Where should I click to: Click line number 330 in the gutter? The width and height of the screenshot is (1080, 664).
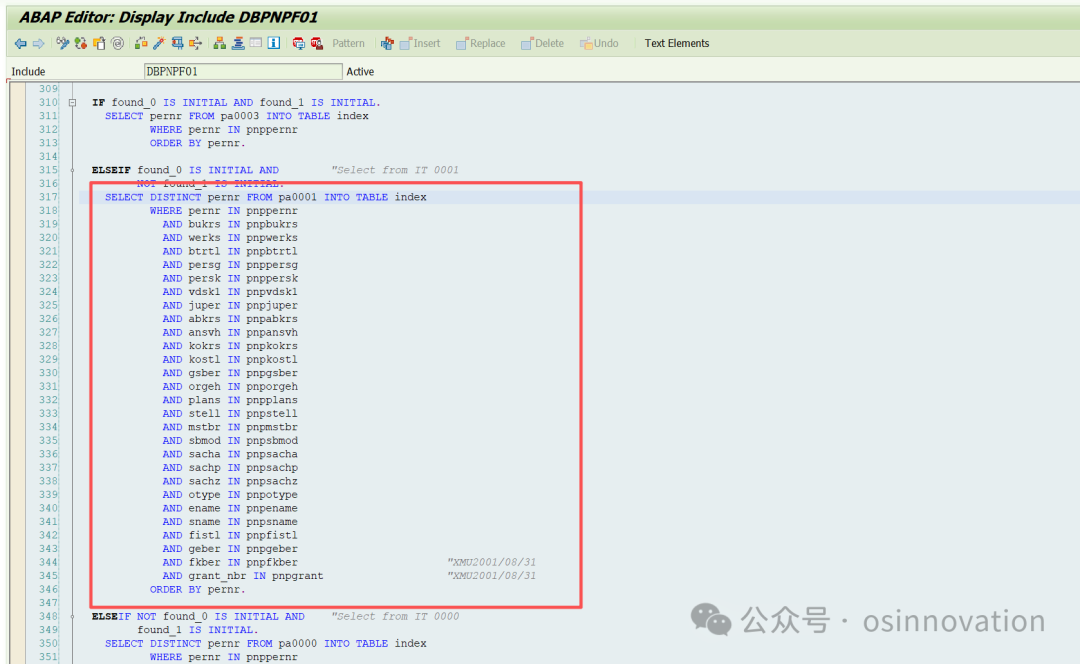coord(48,373)
